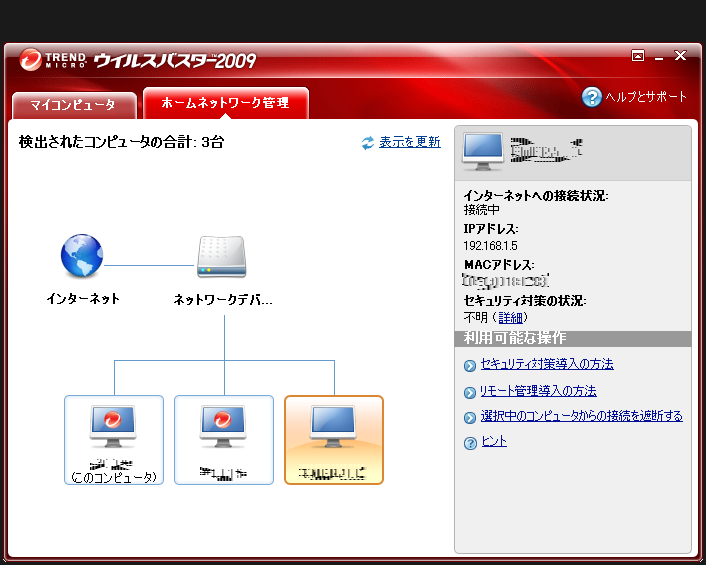Click arrow icon beside セキュリティ対策導入の方法

470,366
